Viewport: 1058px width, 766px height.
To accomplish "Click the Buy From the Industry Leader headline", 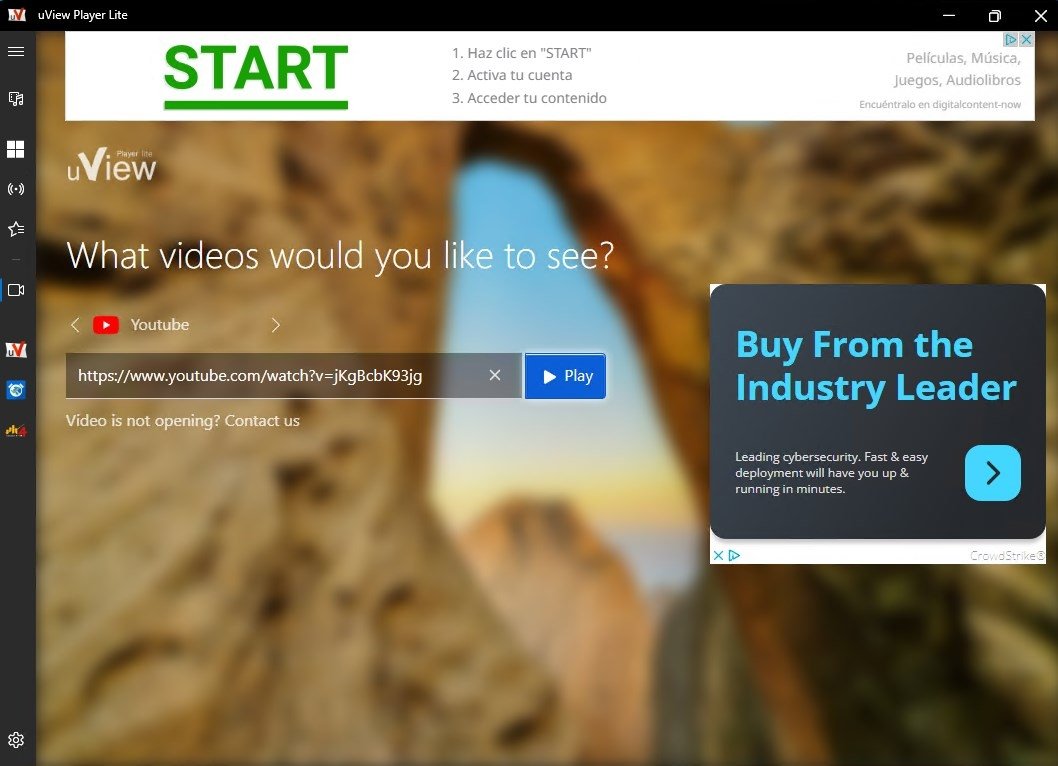I will click(x=876, y=366).
